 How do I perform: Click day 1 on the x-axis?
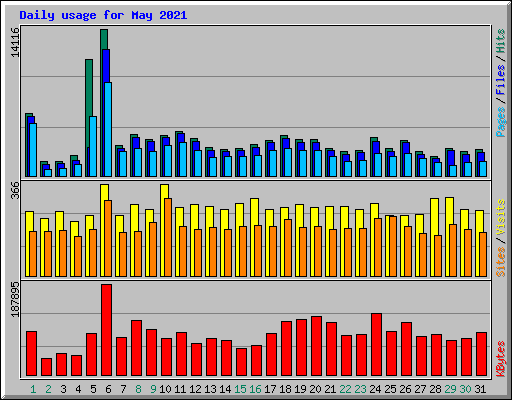coord(33,389)
